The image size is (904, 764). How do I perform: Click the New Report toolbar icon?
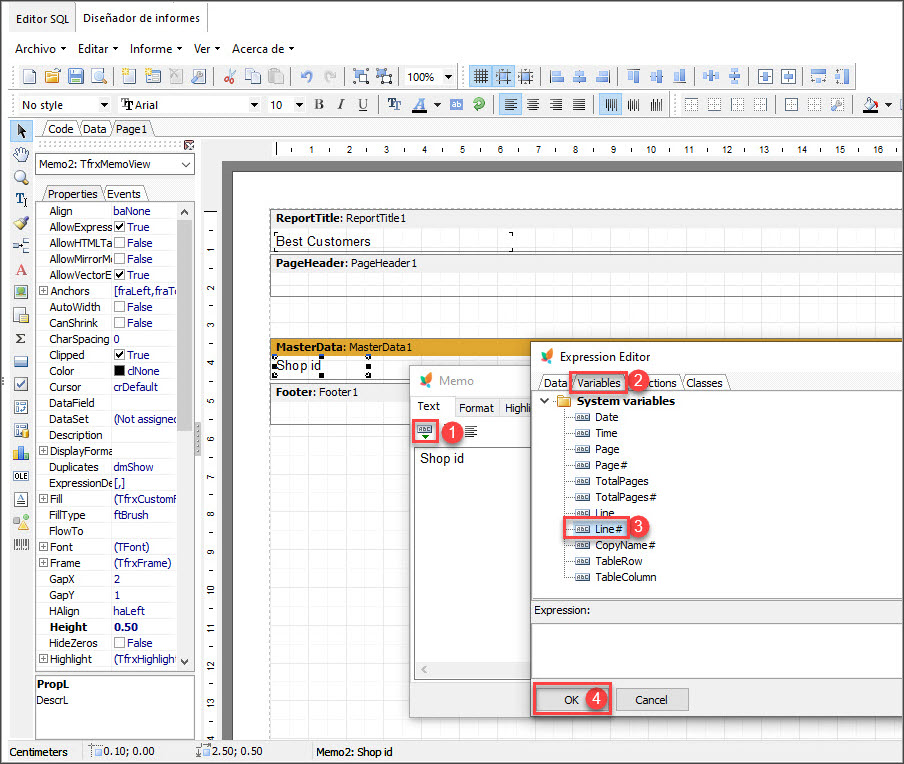(x=29, y=76)
